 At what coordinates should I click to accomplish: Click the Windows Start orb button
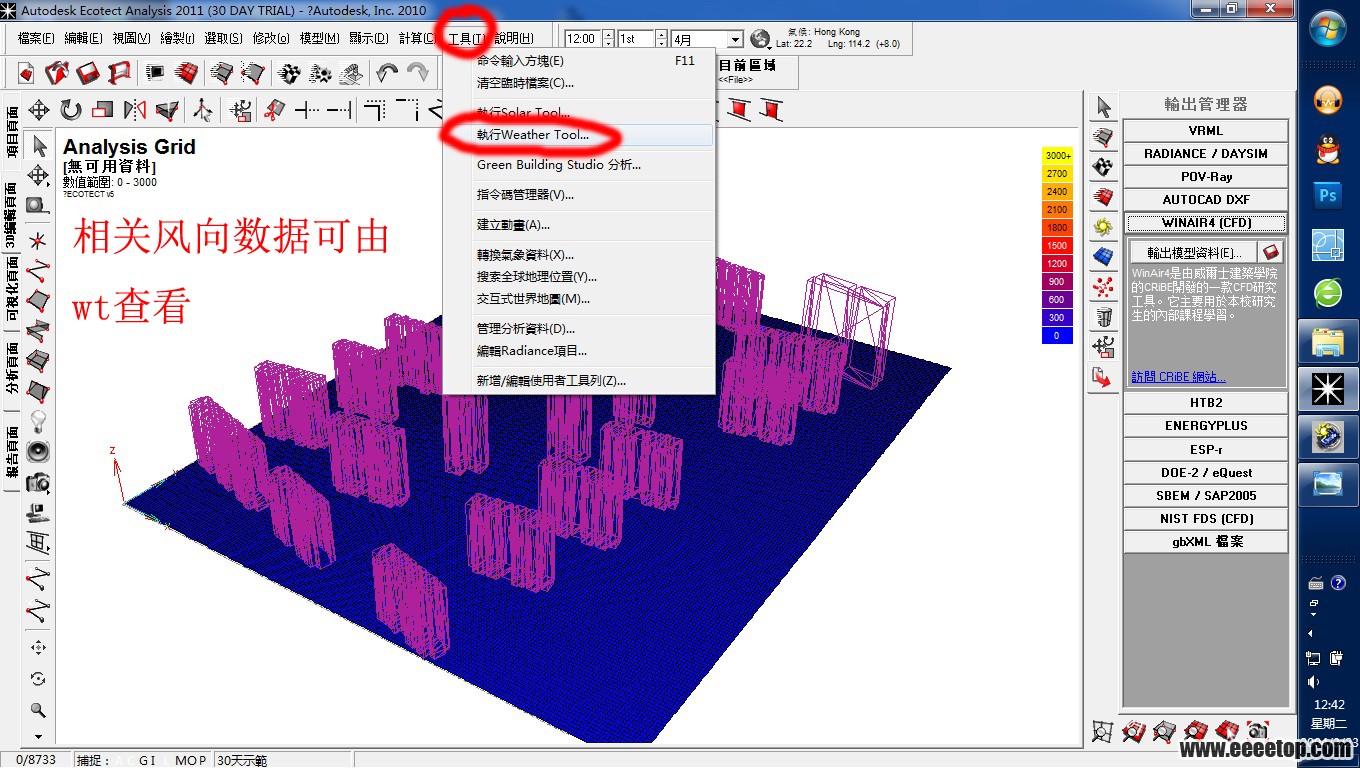[x=1328, y=31]
